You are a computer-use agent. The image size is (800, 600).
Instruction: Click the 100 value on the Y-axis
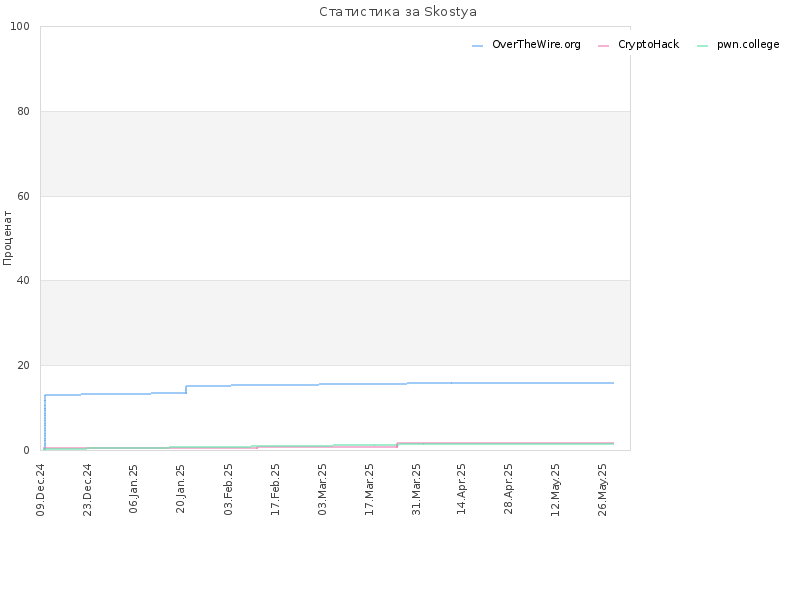point(20,27)
